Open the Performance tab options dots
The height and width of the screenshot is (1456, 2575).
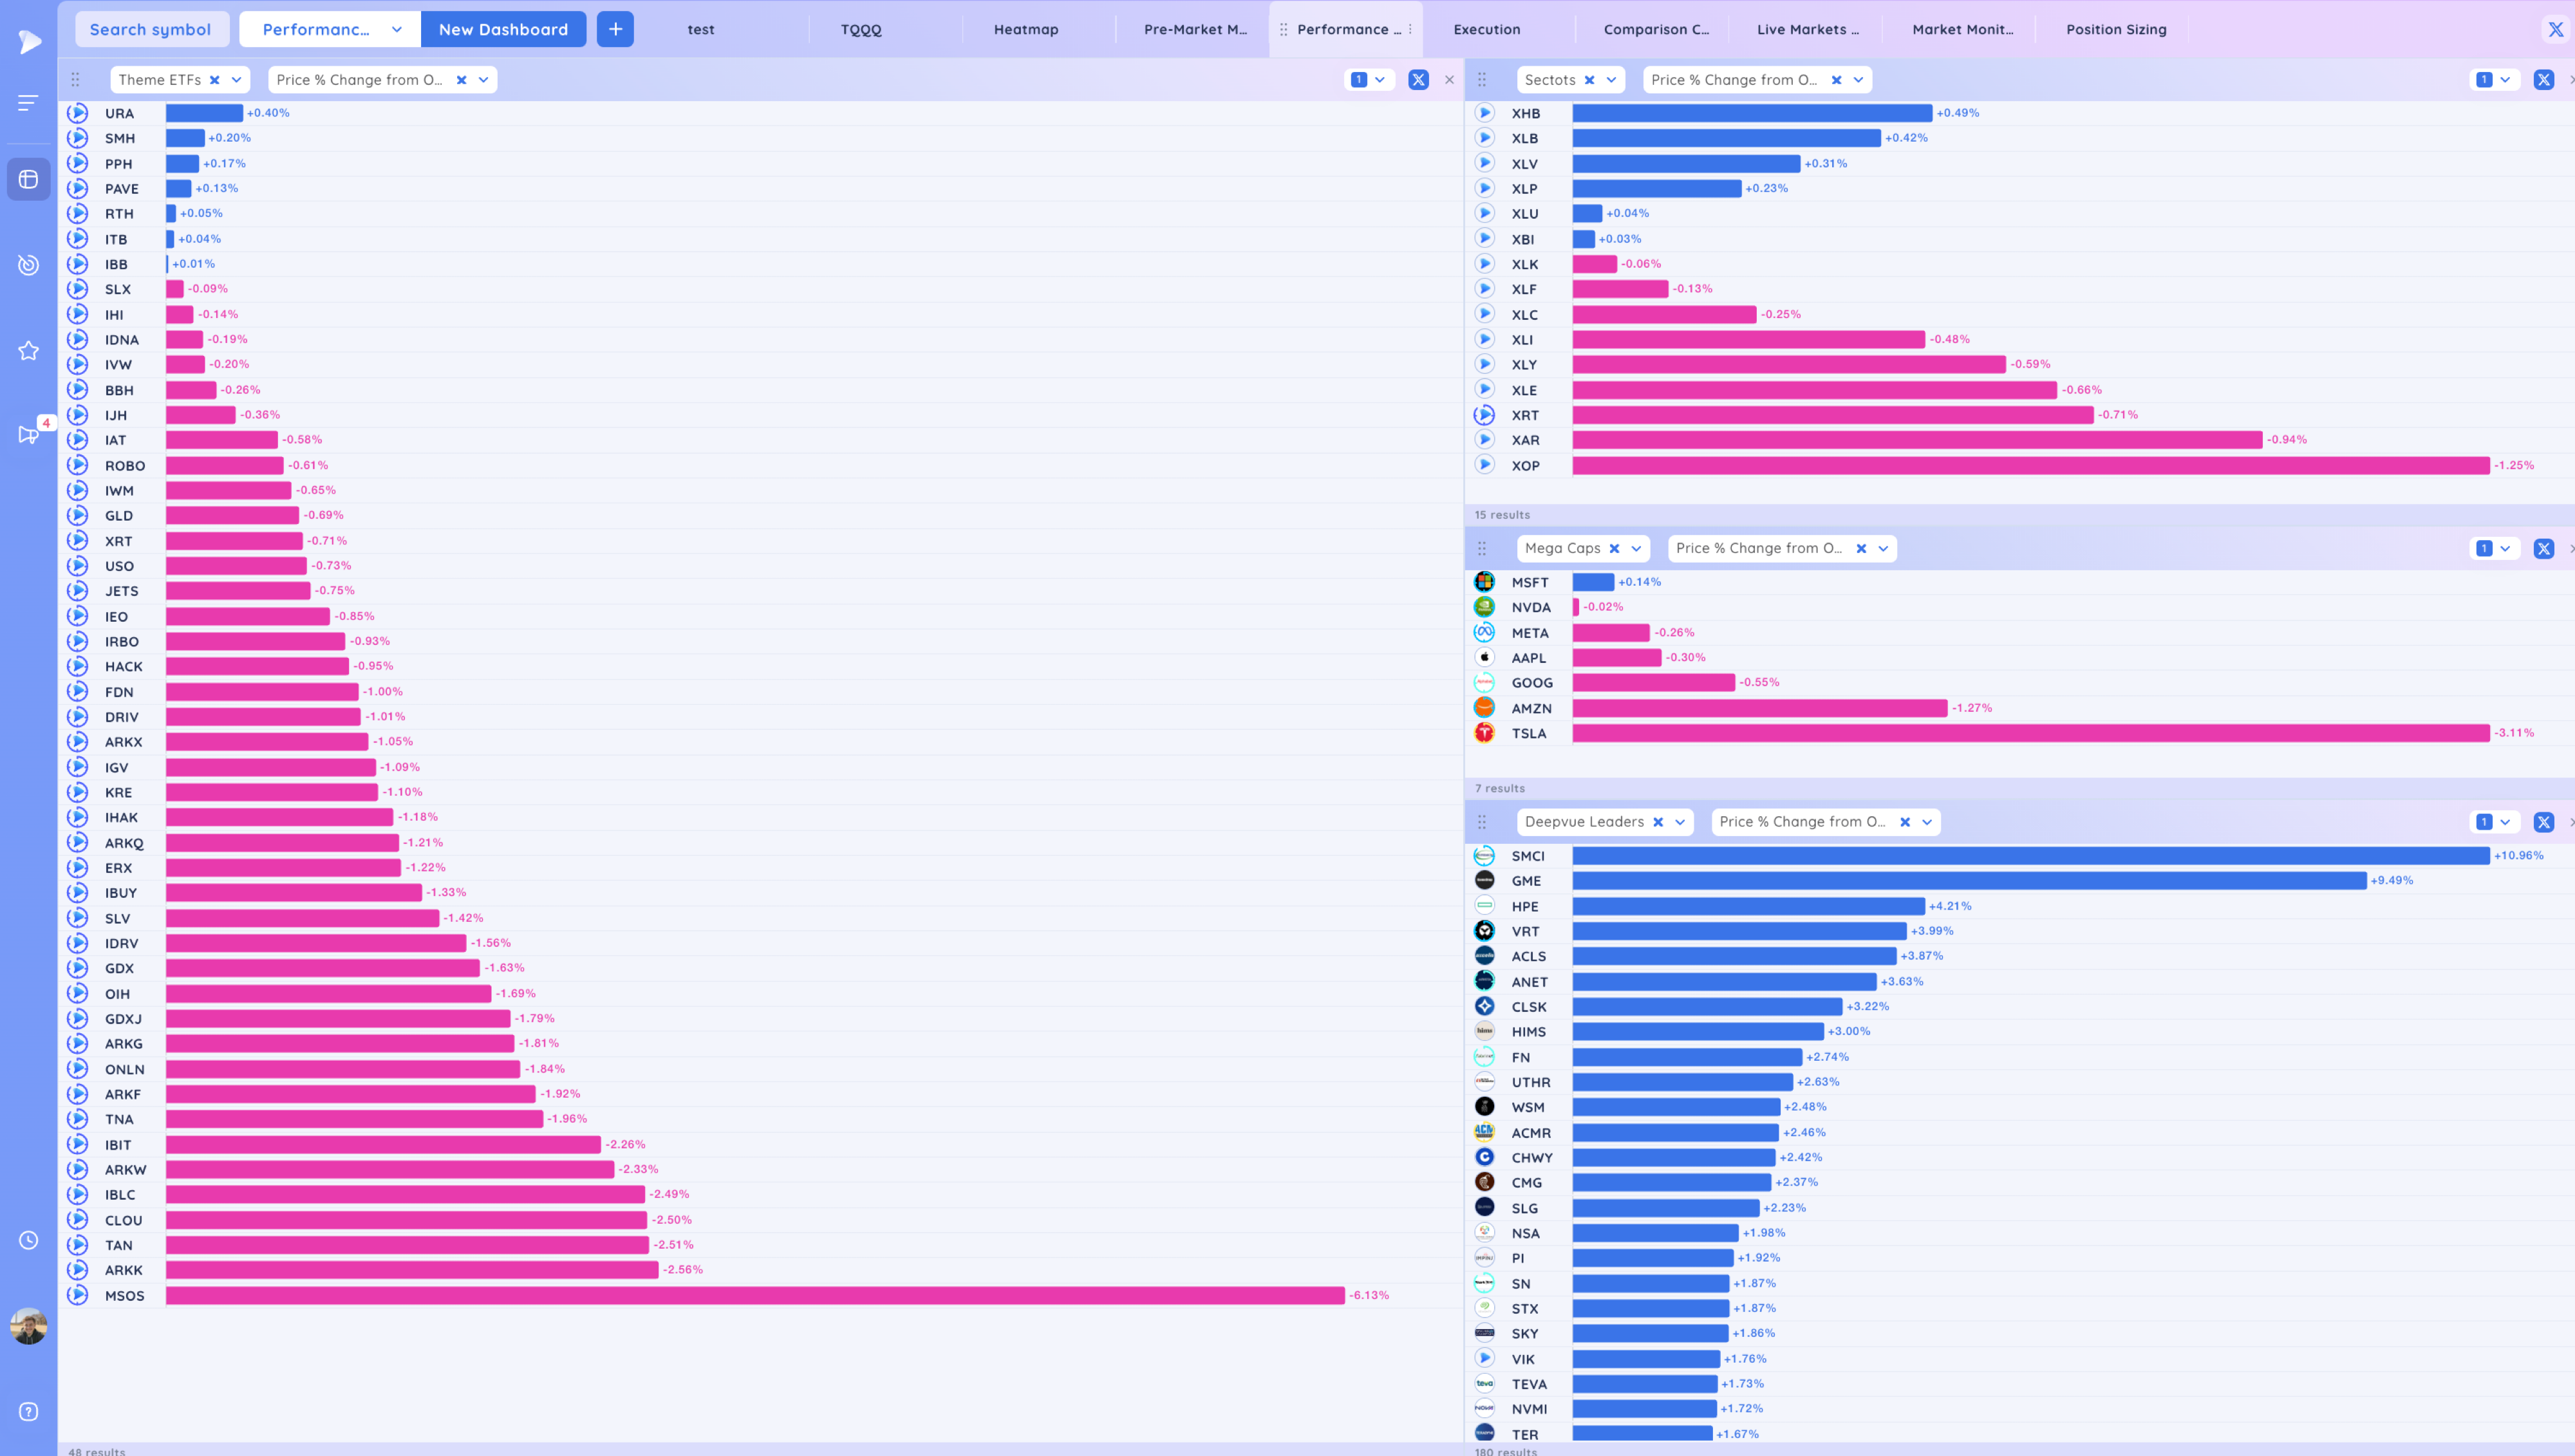(1410, 29)
